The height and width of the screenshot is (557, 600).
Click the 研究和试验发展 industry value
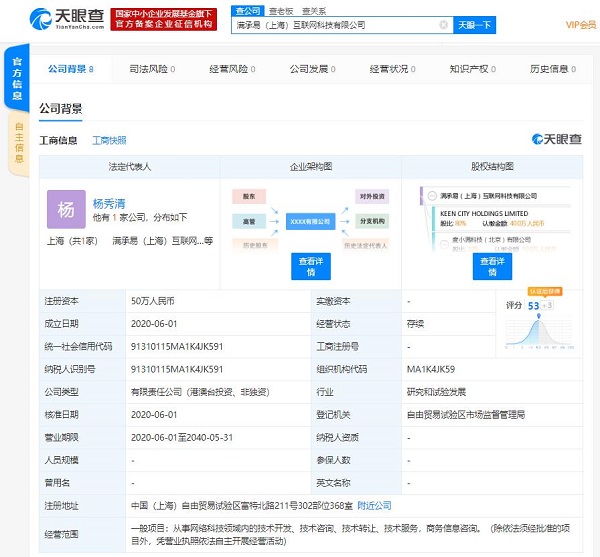(436, 392)
